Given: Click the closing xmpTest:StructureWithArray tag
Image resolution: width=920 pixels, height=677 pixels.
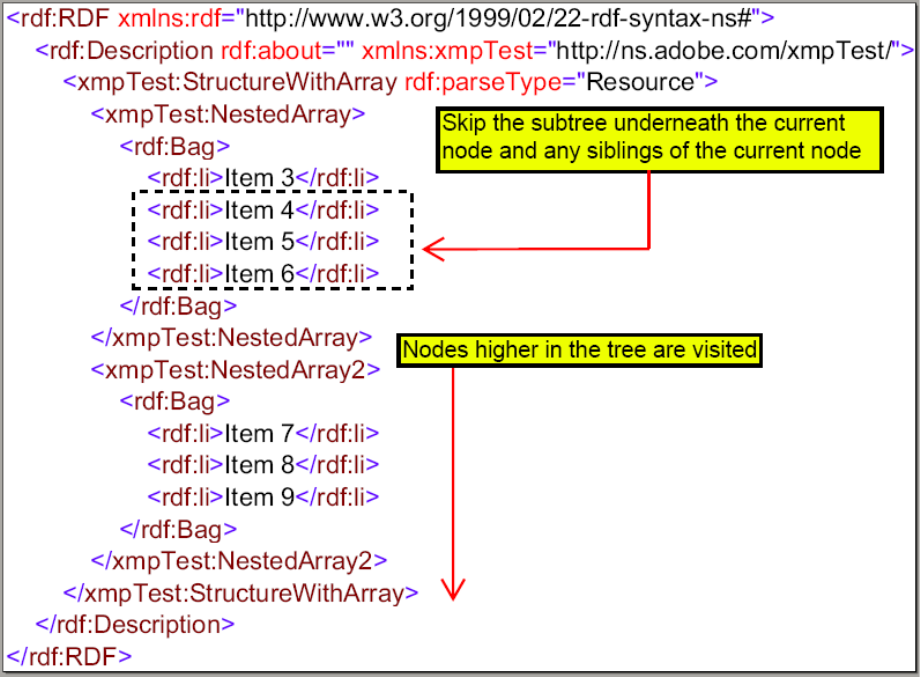Looking at the screenshot, I should (241, 593).
